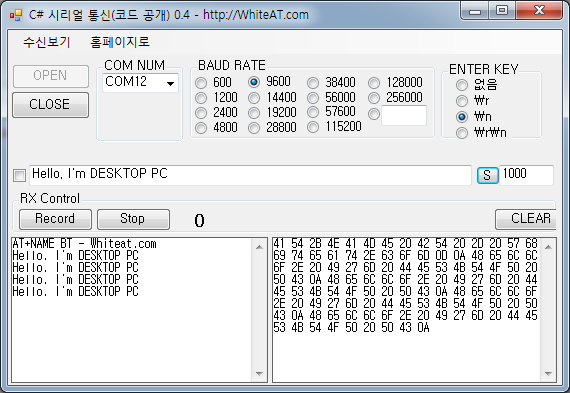This screenshot has height=393, width=570.
Task: Click the custom baud rate text box
Action: [x=404, y=115]
